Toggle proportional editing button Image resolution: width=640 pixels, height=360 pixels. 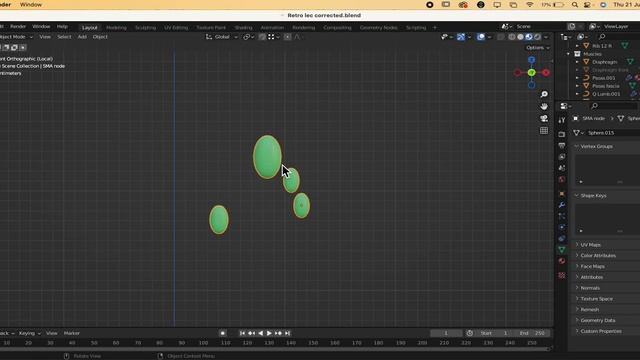pyautogui.click(x=287, y=37)
